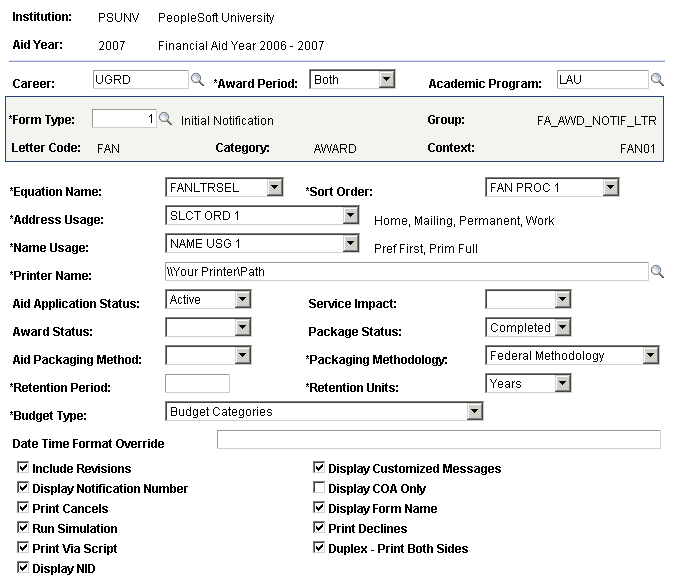Click the PSUNV institution code
Viewport: 678px width, 580px height.
[118, 18]
